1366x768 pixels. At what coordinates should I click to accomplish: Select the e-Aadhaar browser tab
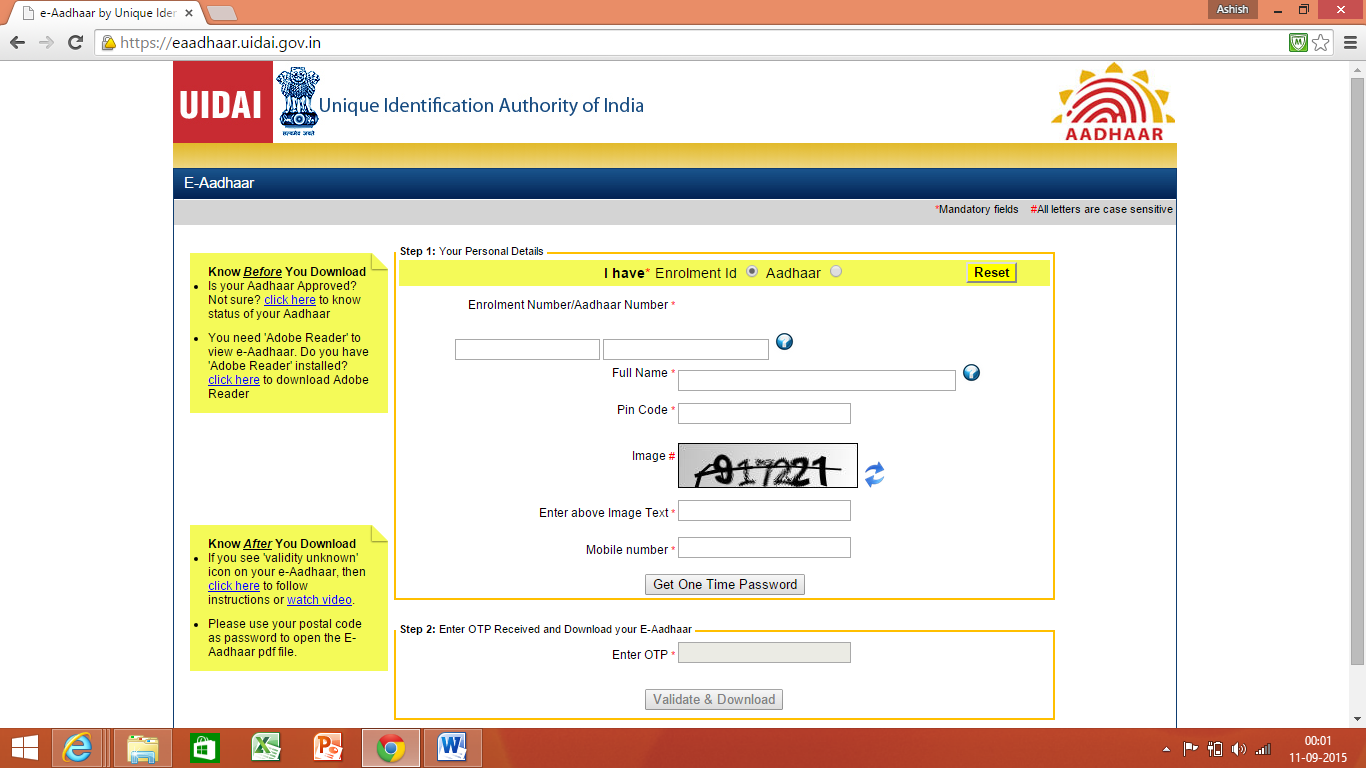(105, 12)
